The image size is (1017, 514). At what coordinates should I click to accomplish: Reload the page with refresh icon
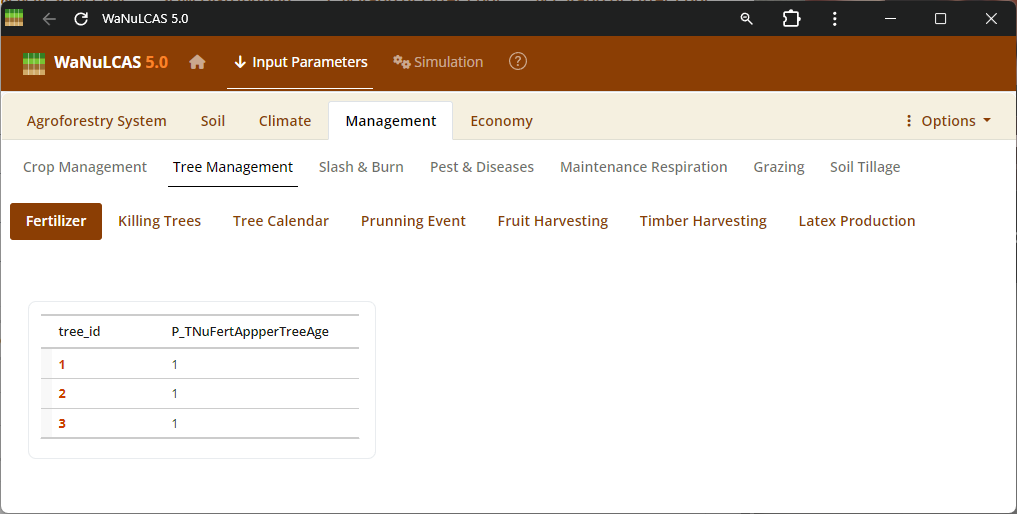point(81,19)
